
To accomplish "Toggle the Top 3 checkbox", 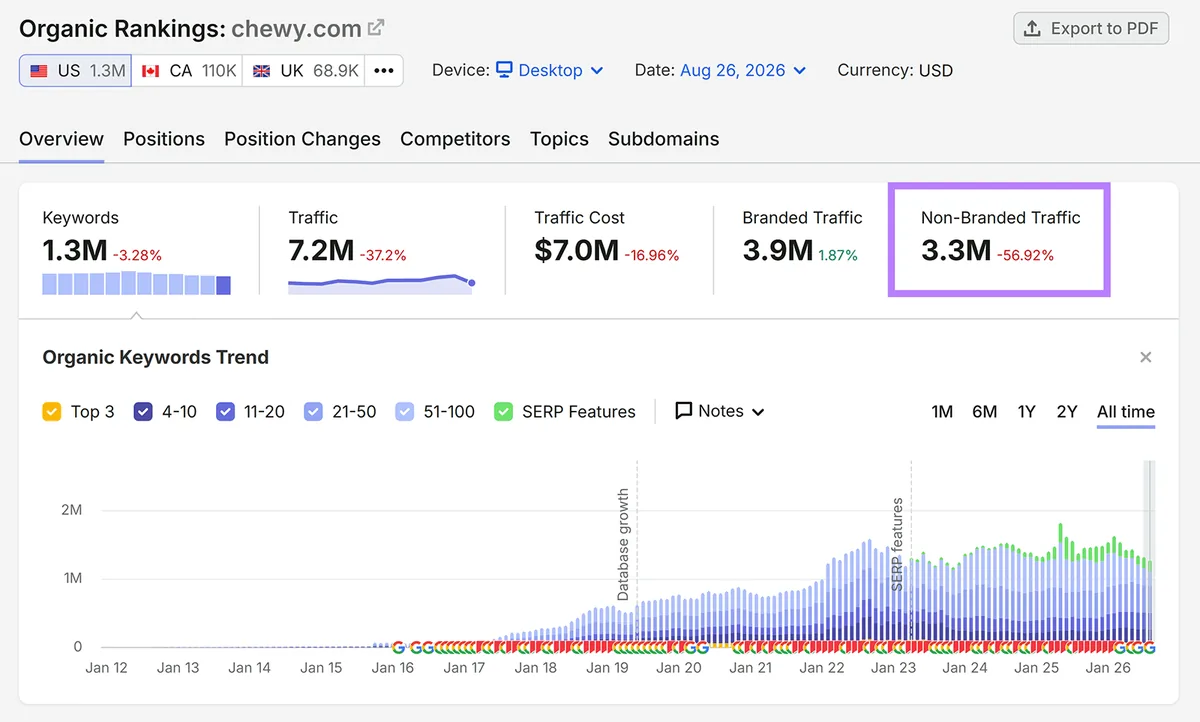I will (52, 412).
